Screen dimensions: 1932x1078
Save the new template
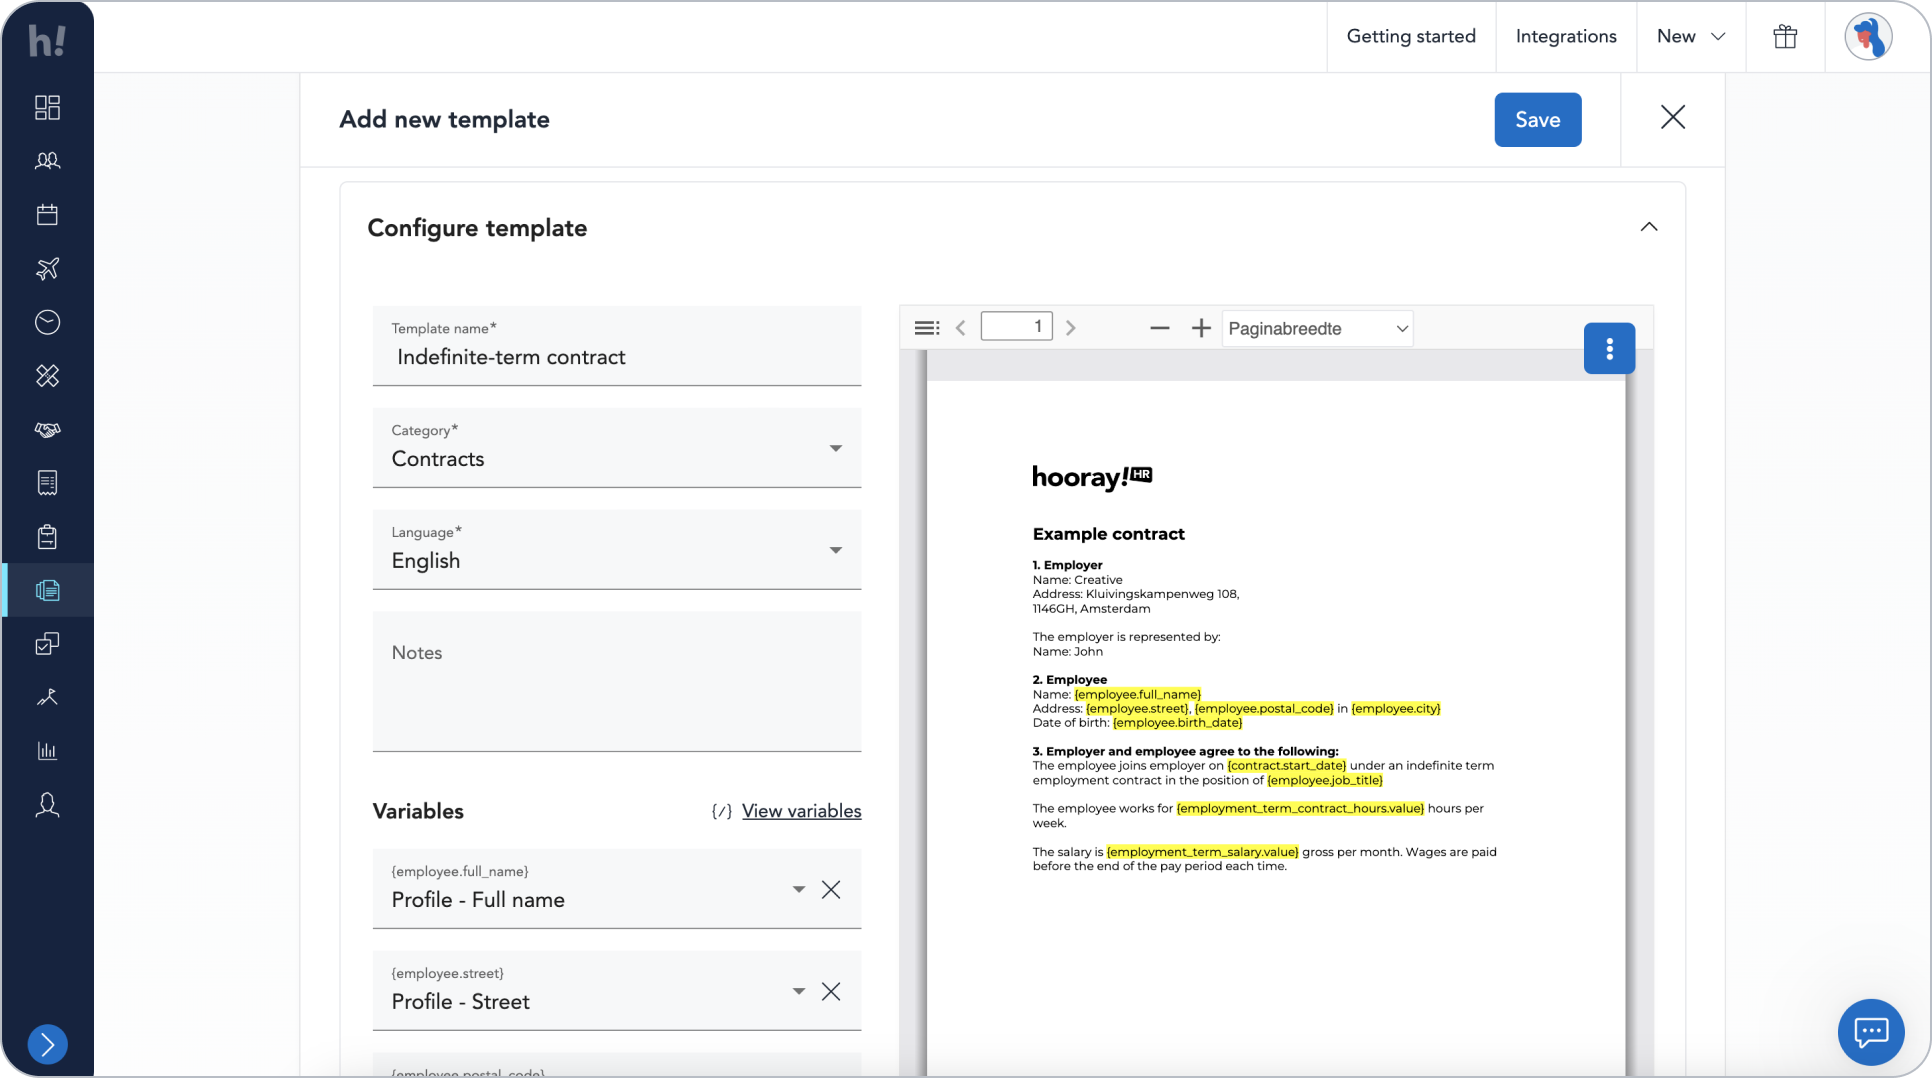pyautogui.click(x=1537, y=120)
